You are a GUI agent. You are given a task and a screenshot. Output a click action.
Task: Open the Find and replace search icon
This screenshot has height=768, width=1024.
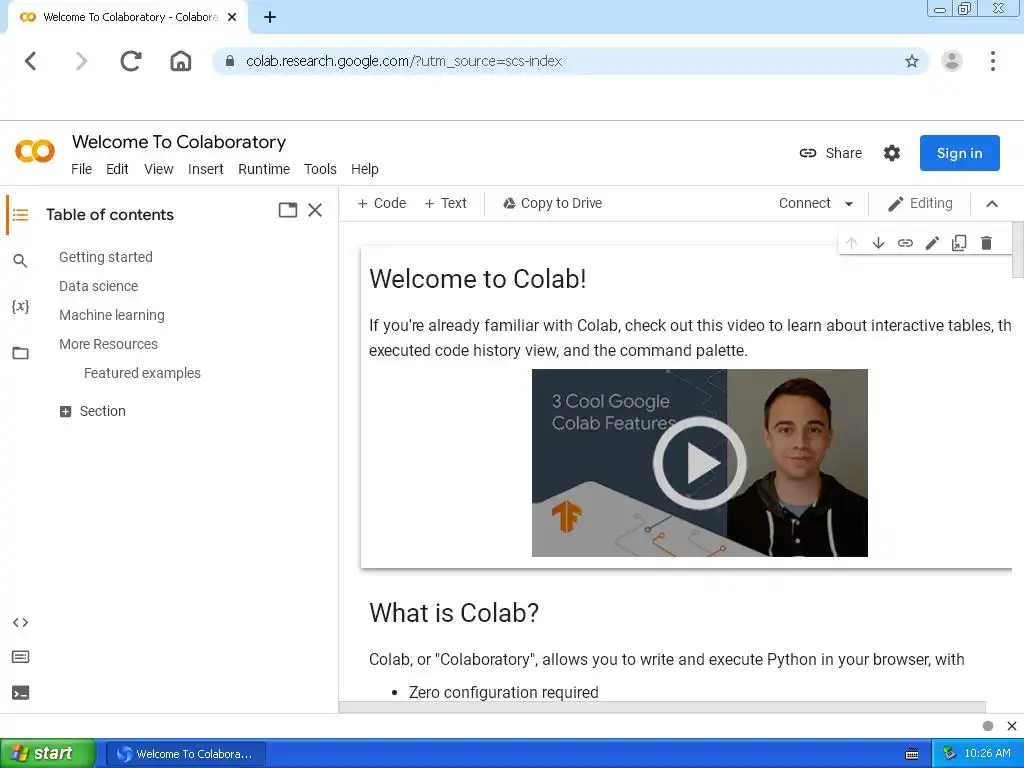pos(20,261)
